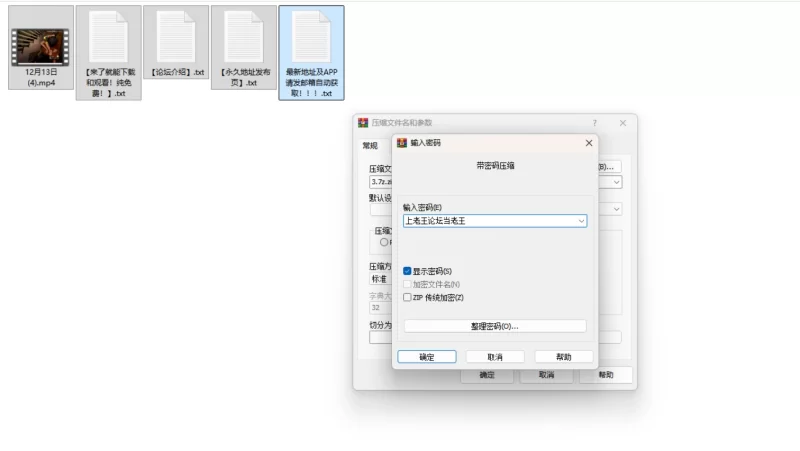Expand the 输入密码 password history dropdown
800x451 pixels.
pyautogui.click(x=581, y=221)
